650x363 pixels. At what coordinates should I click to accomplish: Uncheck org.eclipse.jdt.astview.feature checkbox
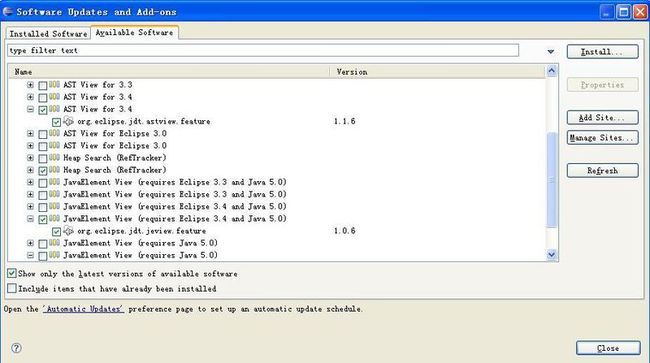pos(56,122)
